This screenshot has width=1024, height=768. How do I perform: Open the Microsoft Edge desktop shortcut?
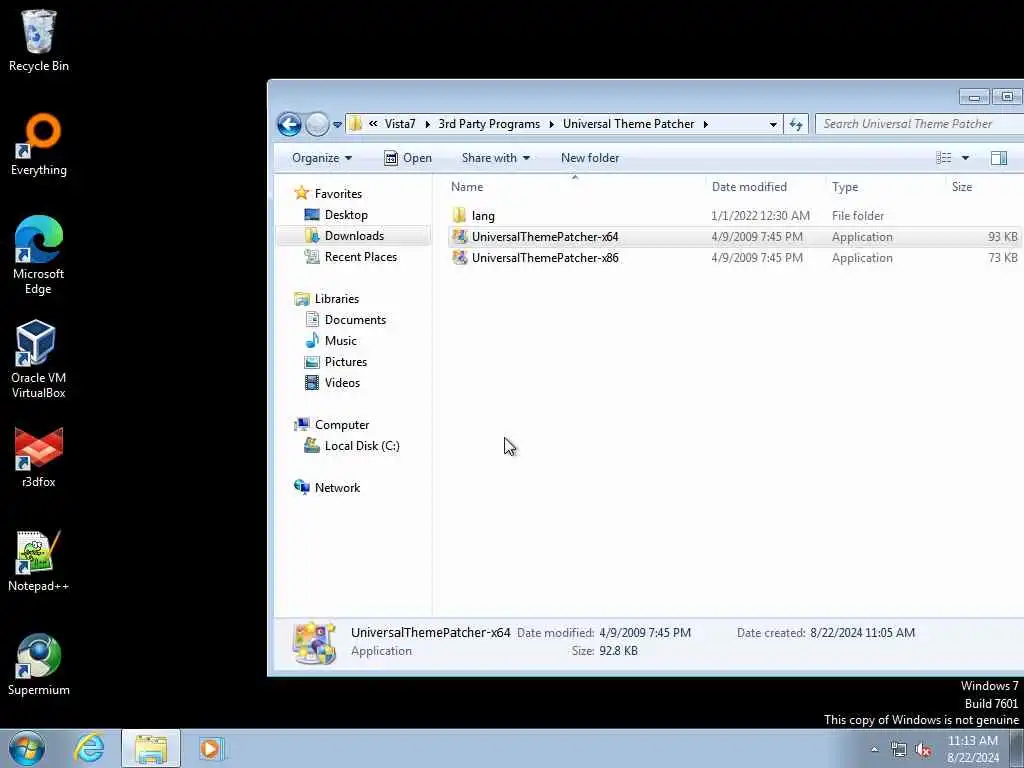(39, 255)
